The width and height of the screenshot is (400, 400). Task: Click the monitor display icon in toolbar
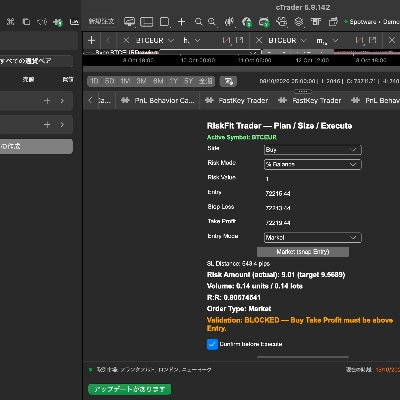click(129, 22)
